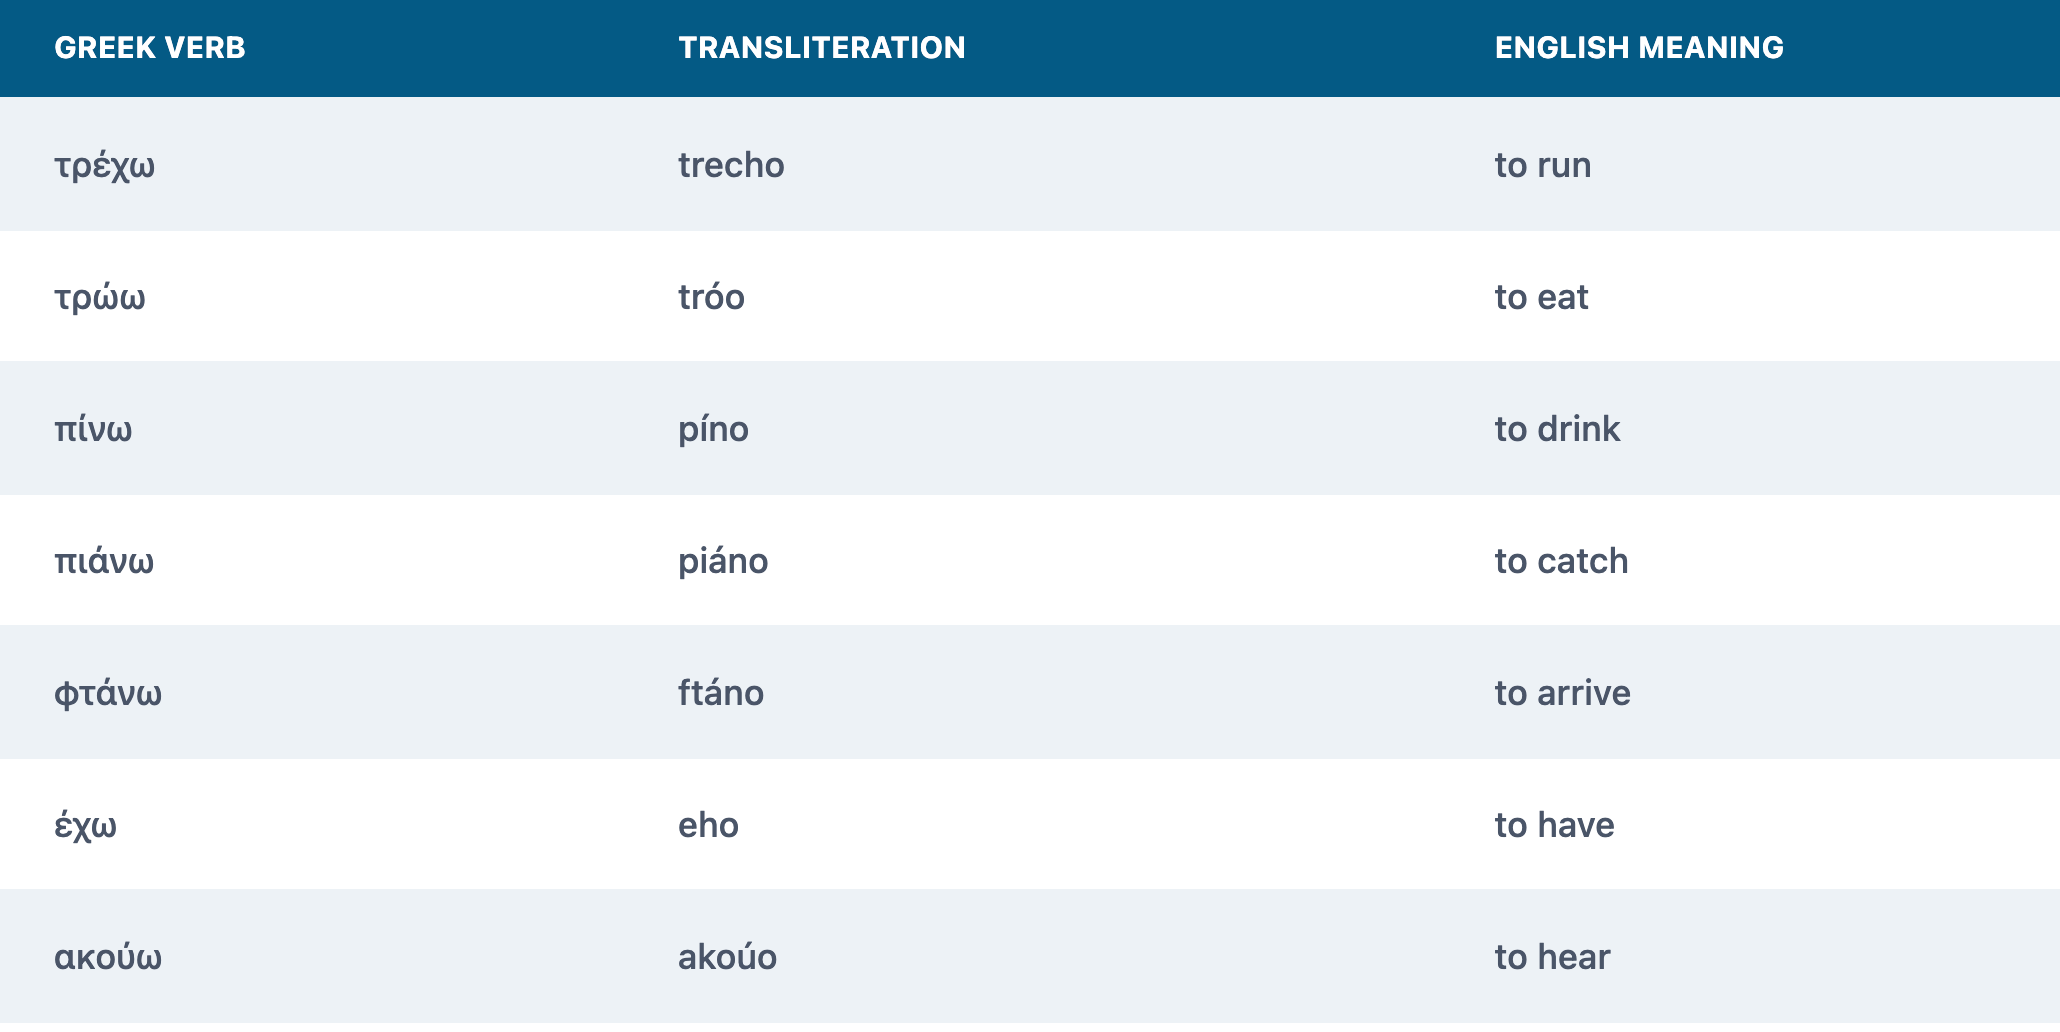2060x1032 pixels.
Task: Click the meaning 'to eat'
Action: point(1541,297)
